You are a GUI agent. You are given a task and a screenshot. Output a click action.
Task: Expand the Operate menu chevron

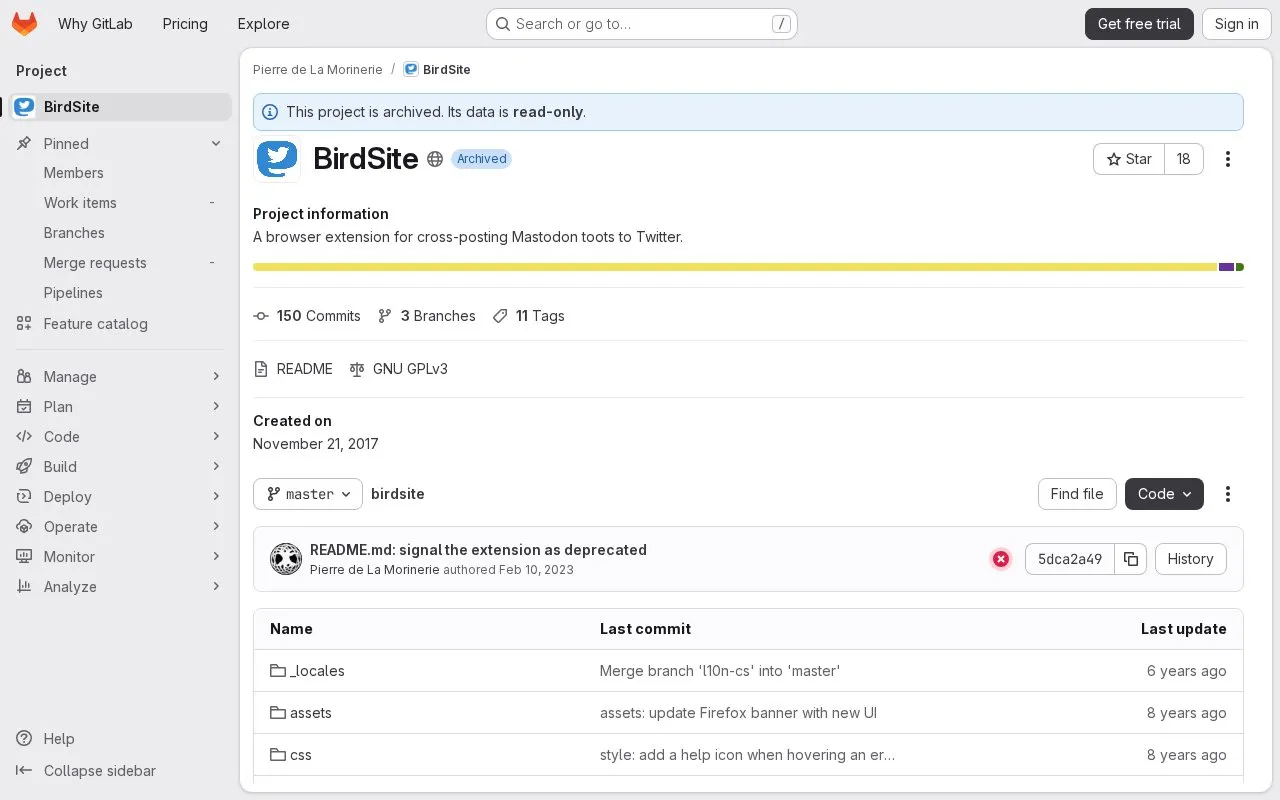pos(216,527)
